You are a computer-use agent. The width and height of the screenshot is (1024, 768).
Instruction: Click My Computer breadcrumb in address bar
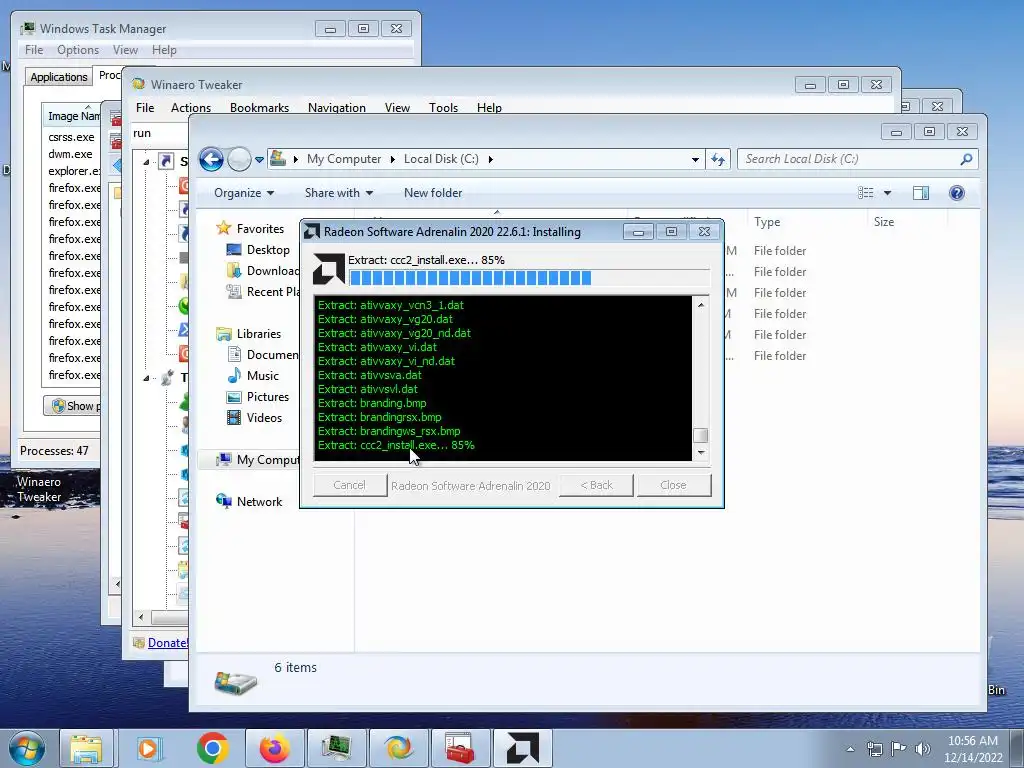[344, 159]
